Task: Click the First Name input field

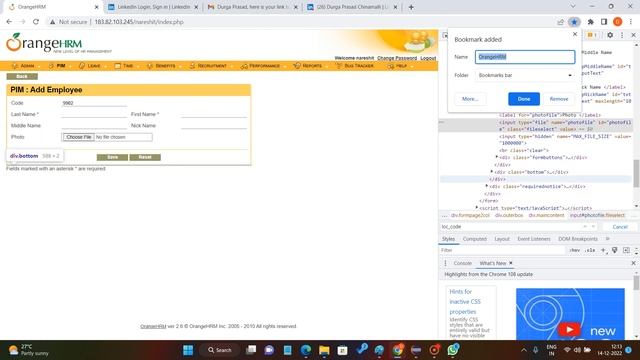Action: coord(214,114)
